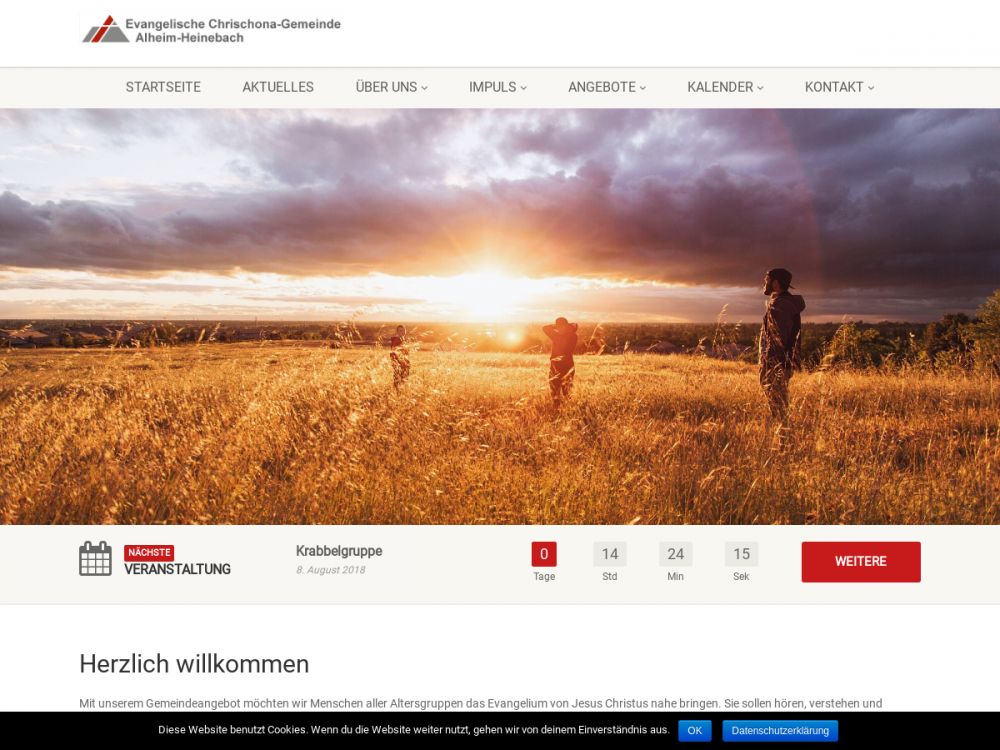
Task: Expand the Kalender dropdown menu
Action: [x=725, y=87]
